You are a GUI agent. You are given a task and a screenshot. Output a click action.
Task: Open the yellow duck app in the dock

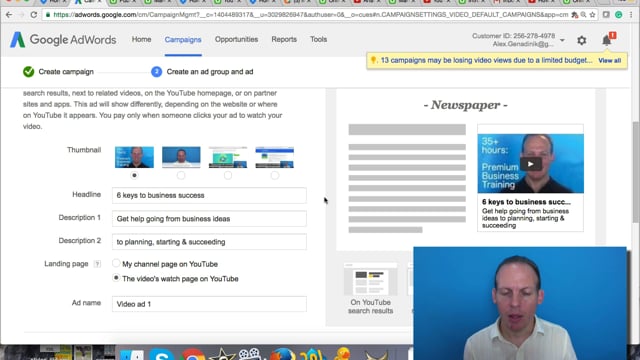[342, 354]
